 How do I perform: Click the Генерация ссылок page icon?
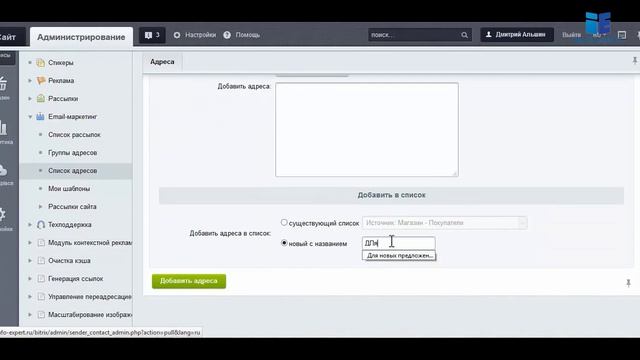coord(40,278)
